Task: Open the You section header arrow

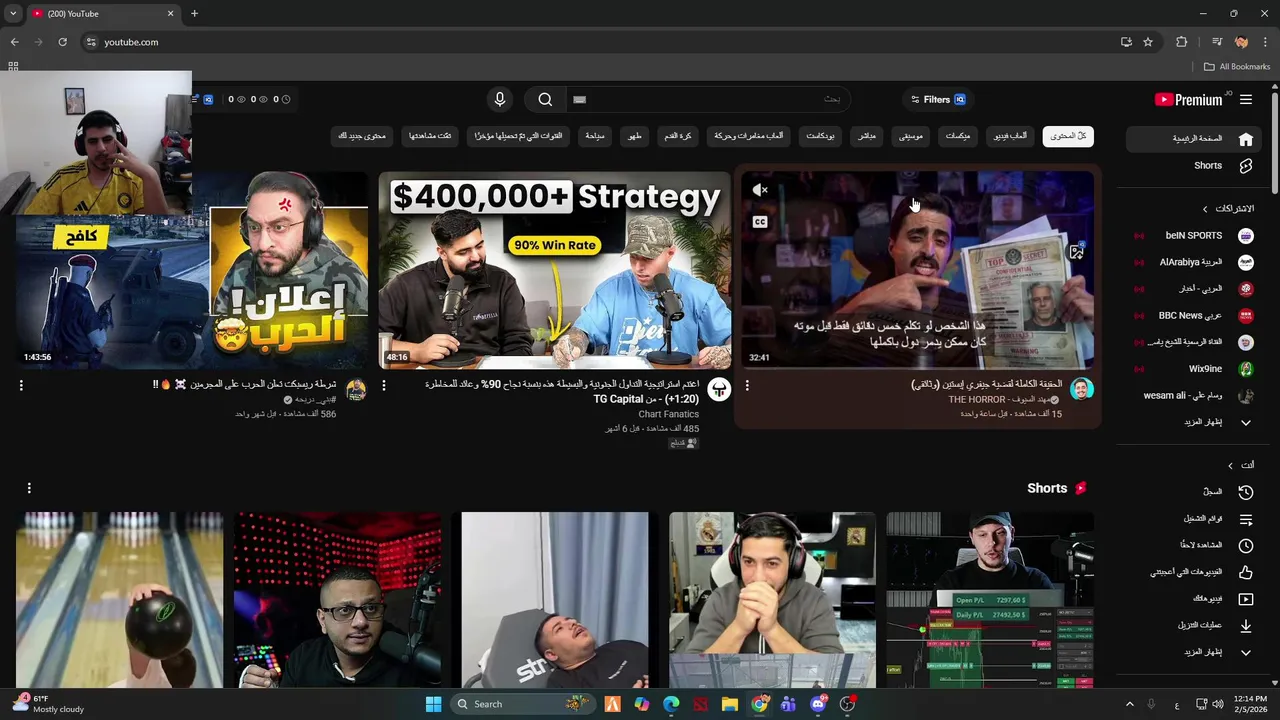Action: pyautogui.click(x=1231, y=465)
